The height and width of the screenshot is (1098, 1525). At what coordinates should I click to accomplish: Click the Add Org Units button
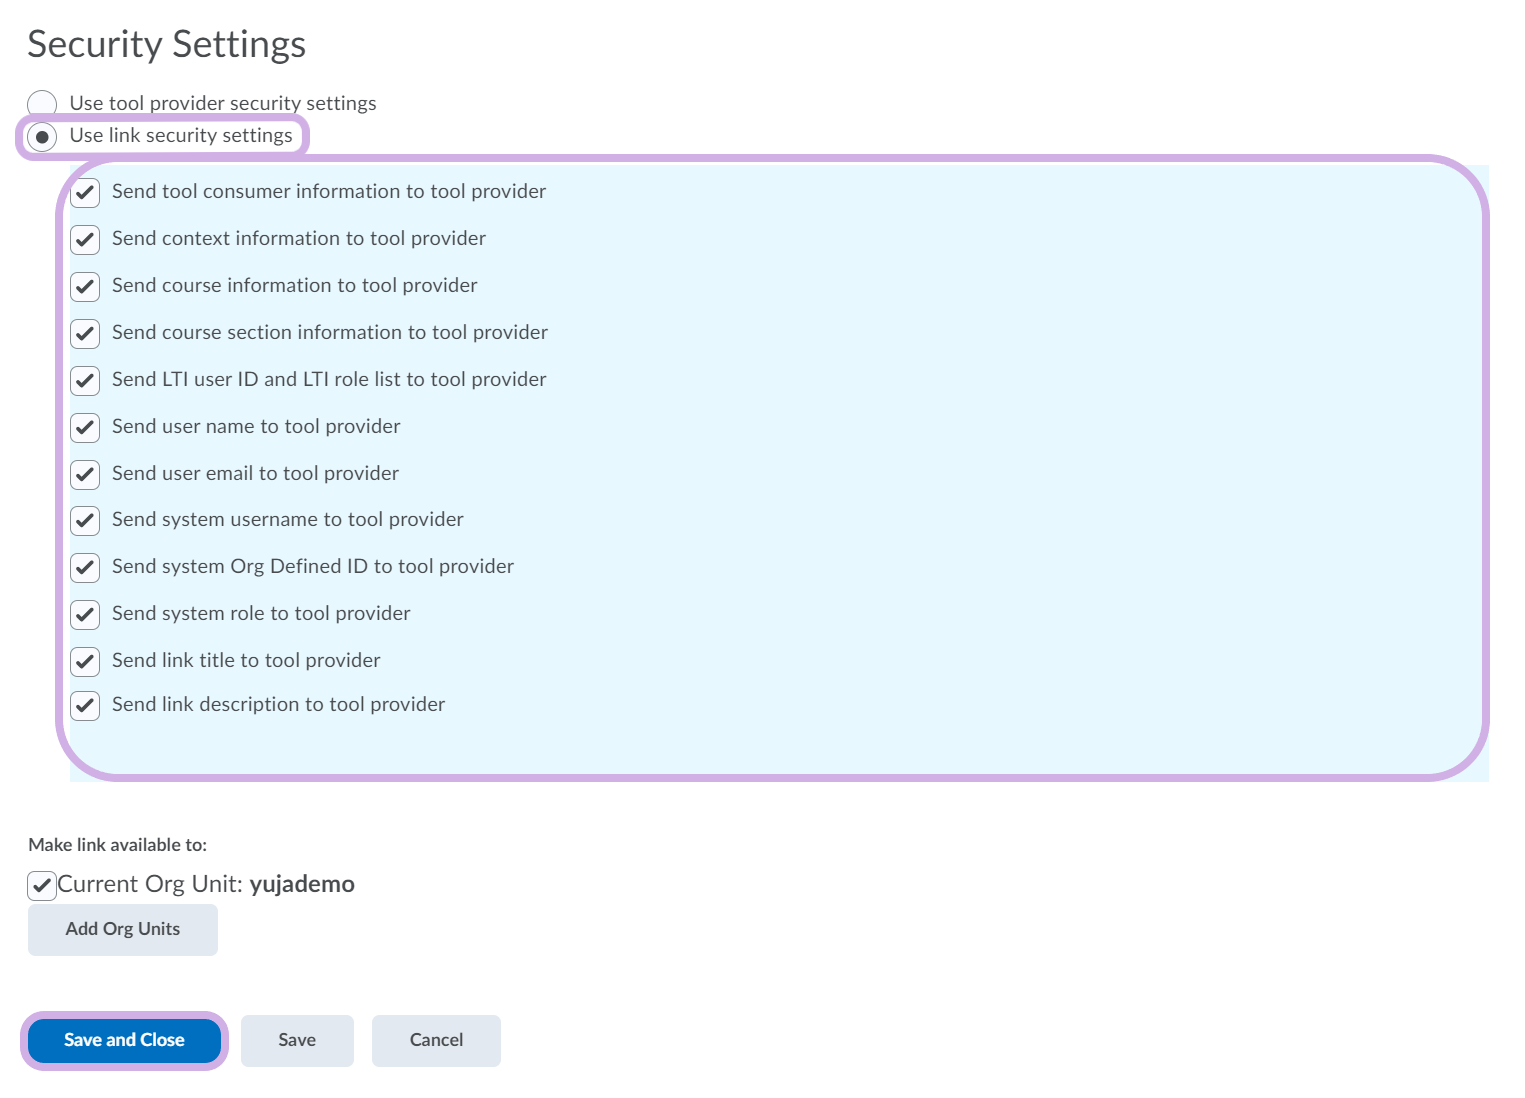pos(123,929)
